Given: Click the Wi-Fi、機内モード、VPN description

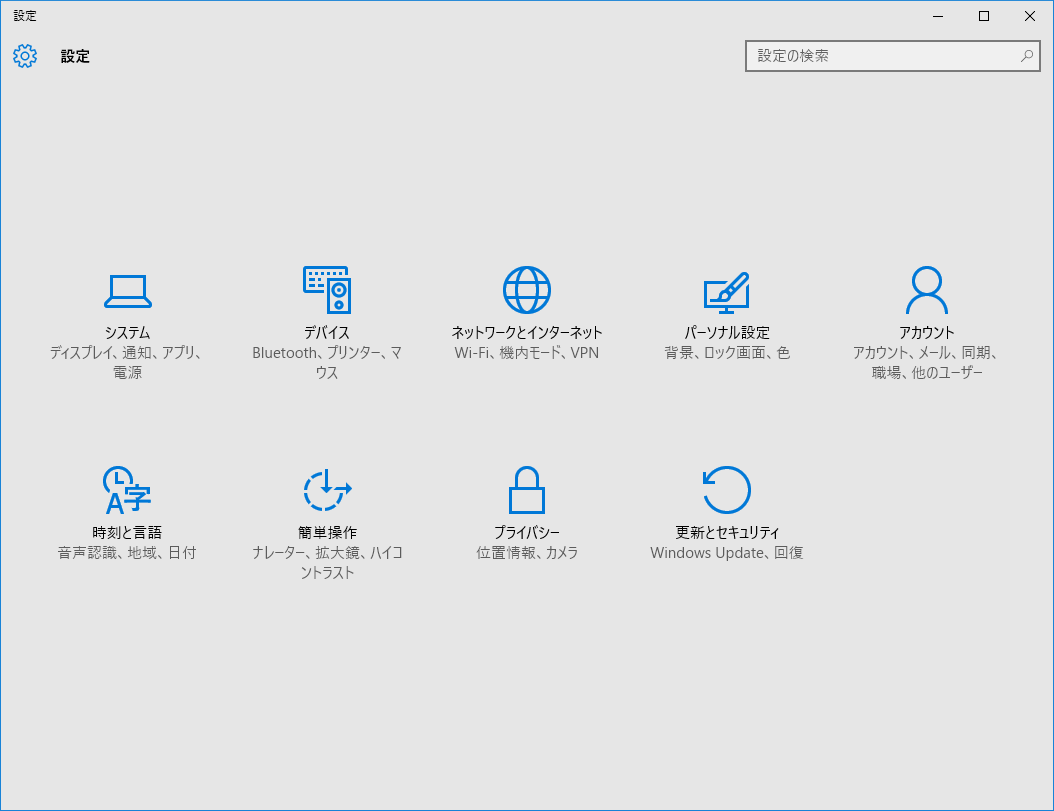Looking at the screenshot, I should click(527, 352).
